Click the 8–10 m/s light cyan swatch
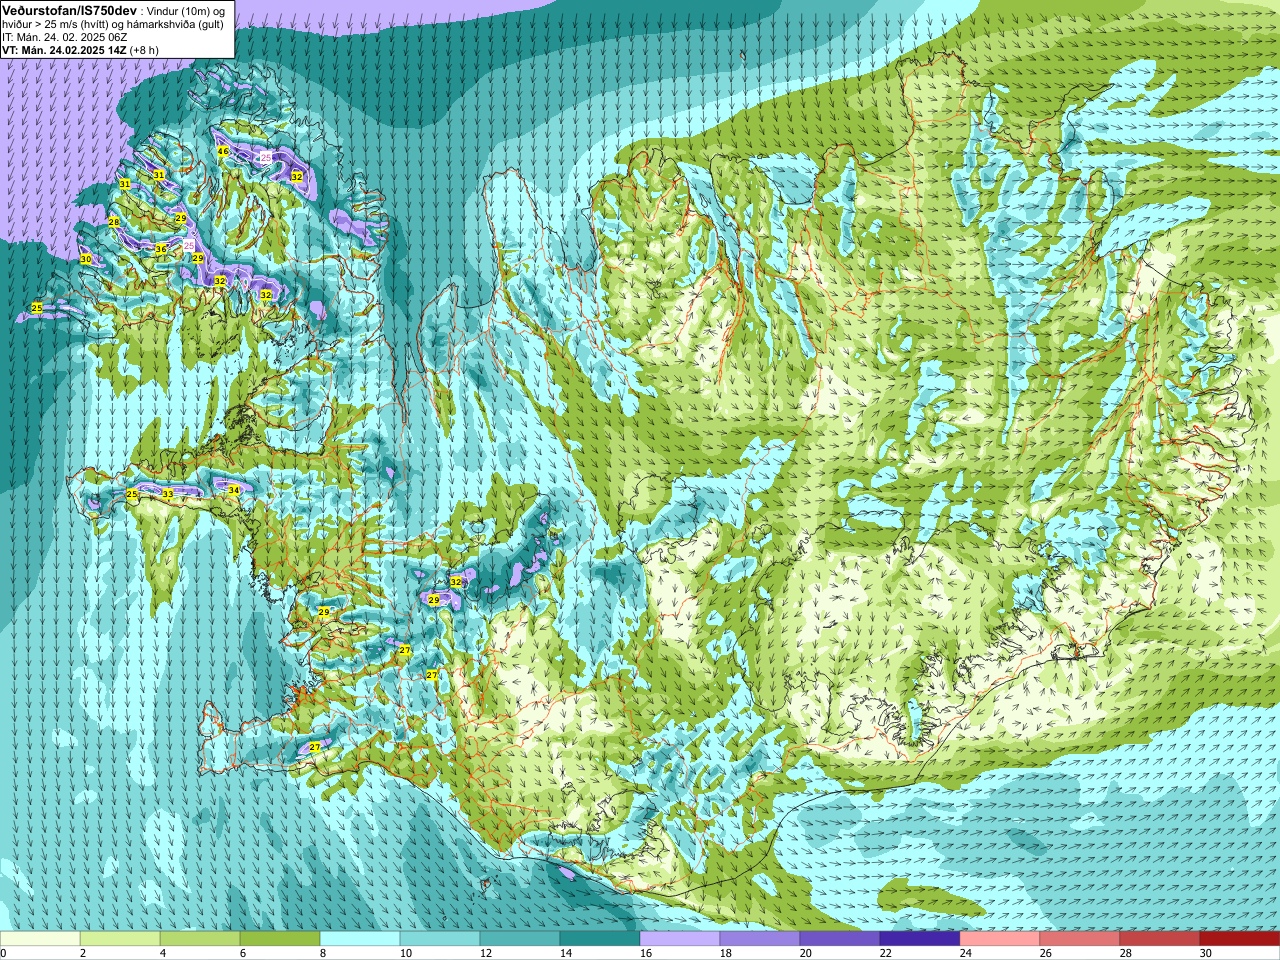Viewport: 1280px width, 960px height. tap(360, 939)
